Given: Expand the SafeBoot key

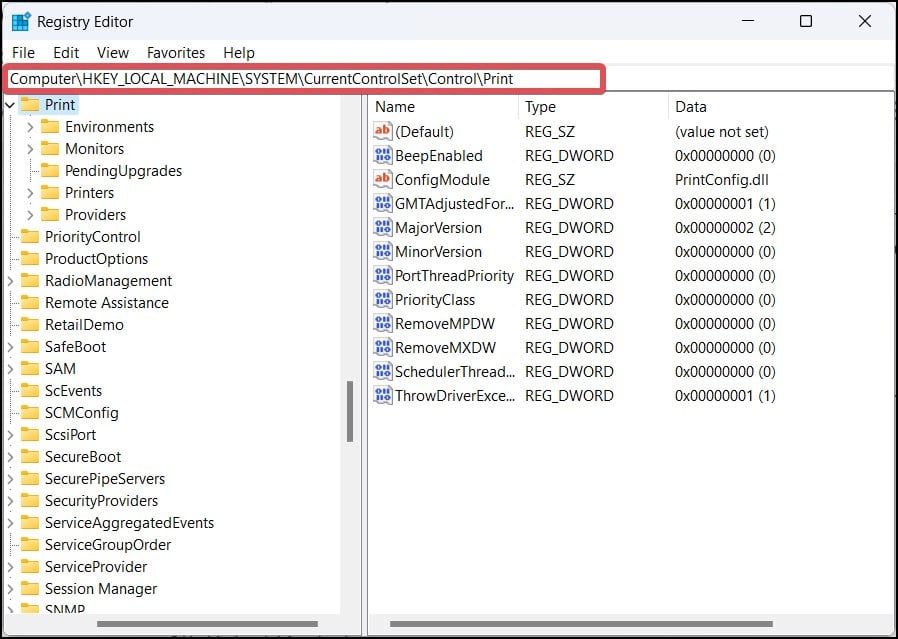Looking at the screenshot, I should pyautogui.click(x=10, y=347).
